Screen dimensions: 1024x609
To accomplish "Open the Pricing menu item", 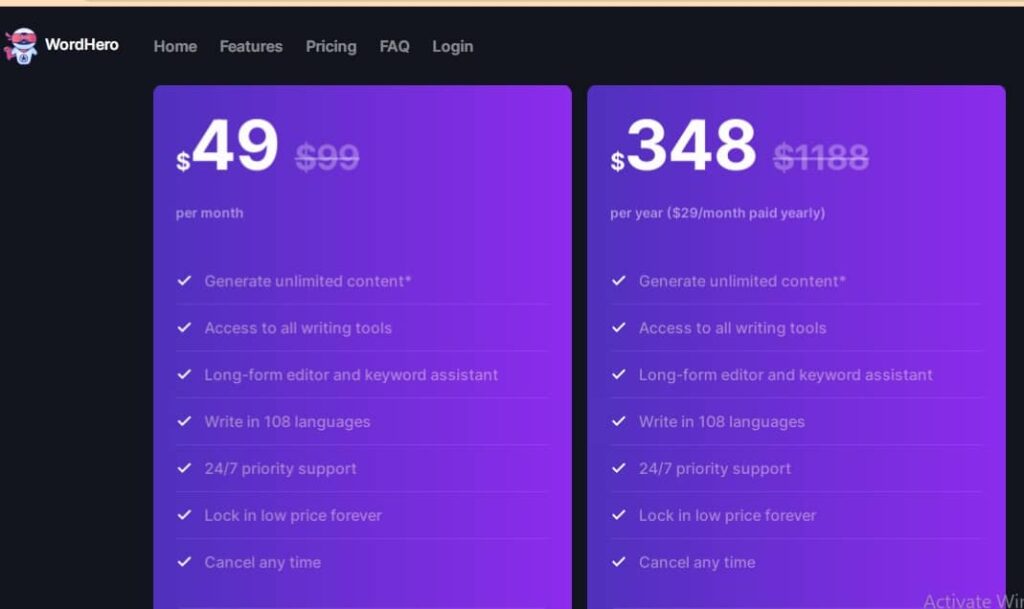I will [331, 46].
